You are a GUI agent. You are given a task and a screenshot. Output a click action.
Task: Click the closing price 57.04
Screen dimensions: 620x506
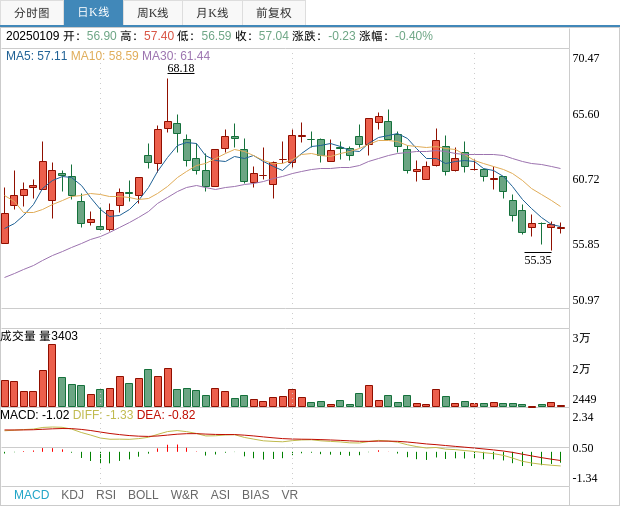click(x=274, y=36)
